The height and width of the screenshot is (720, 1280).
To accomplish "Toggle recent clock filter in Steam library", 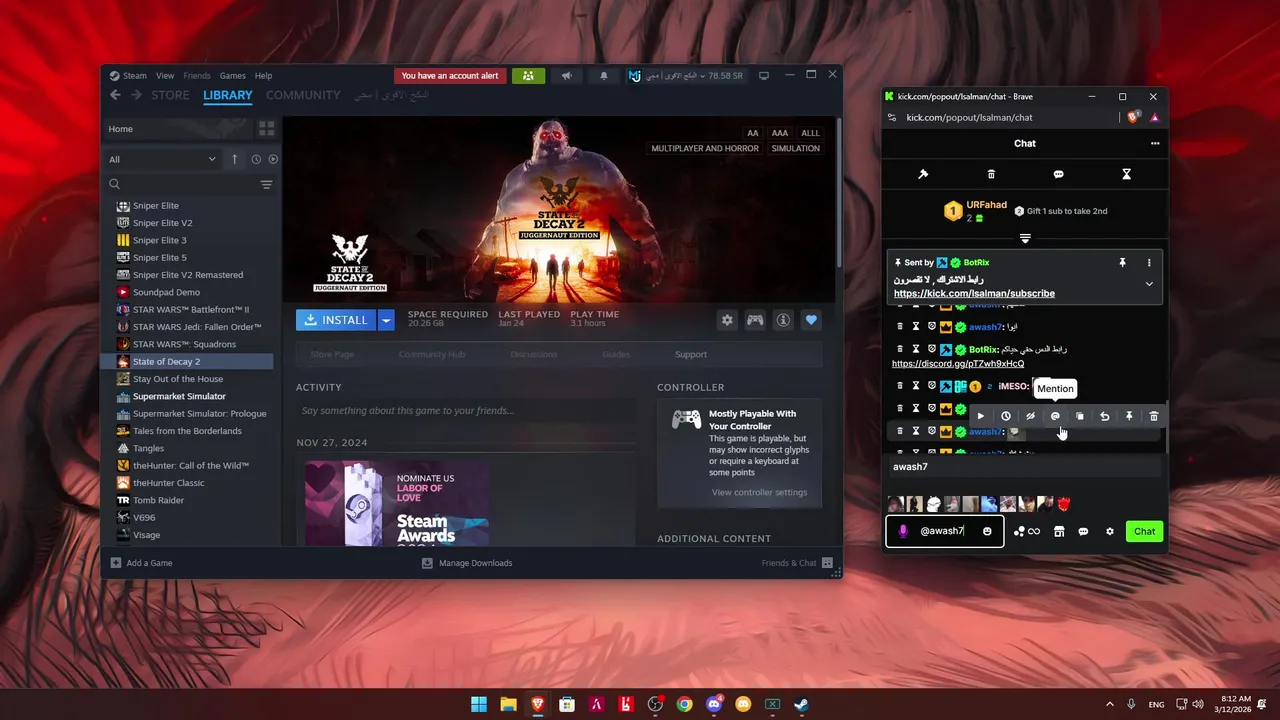I will point(256,159).
